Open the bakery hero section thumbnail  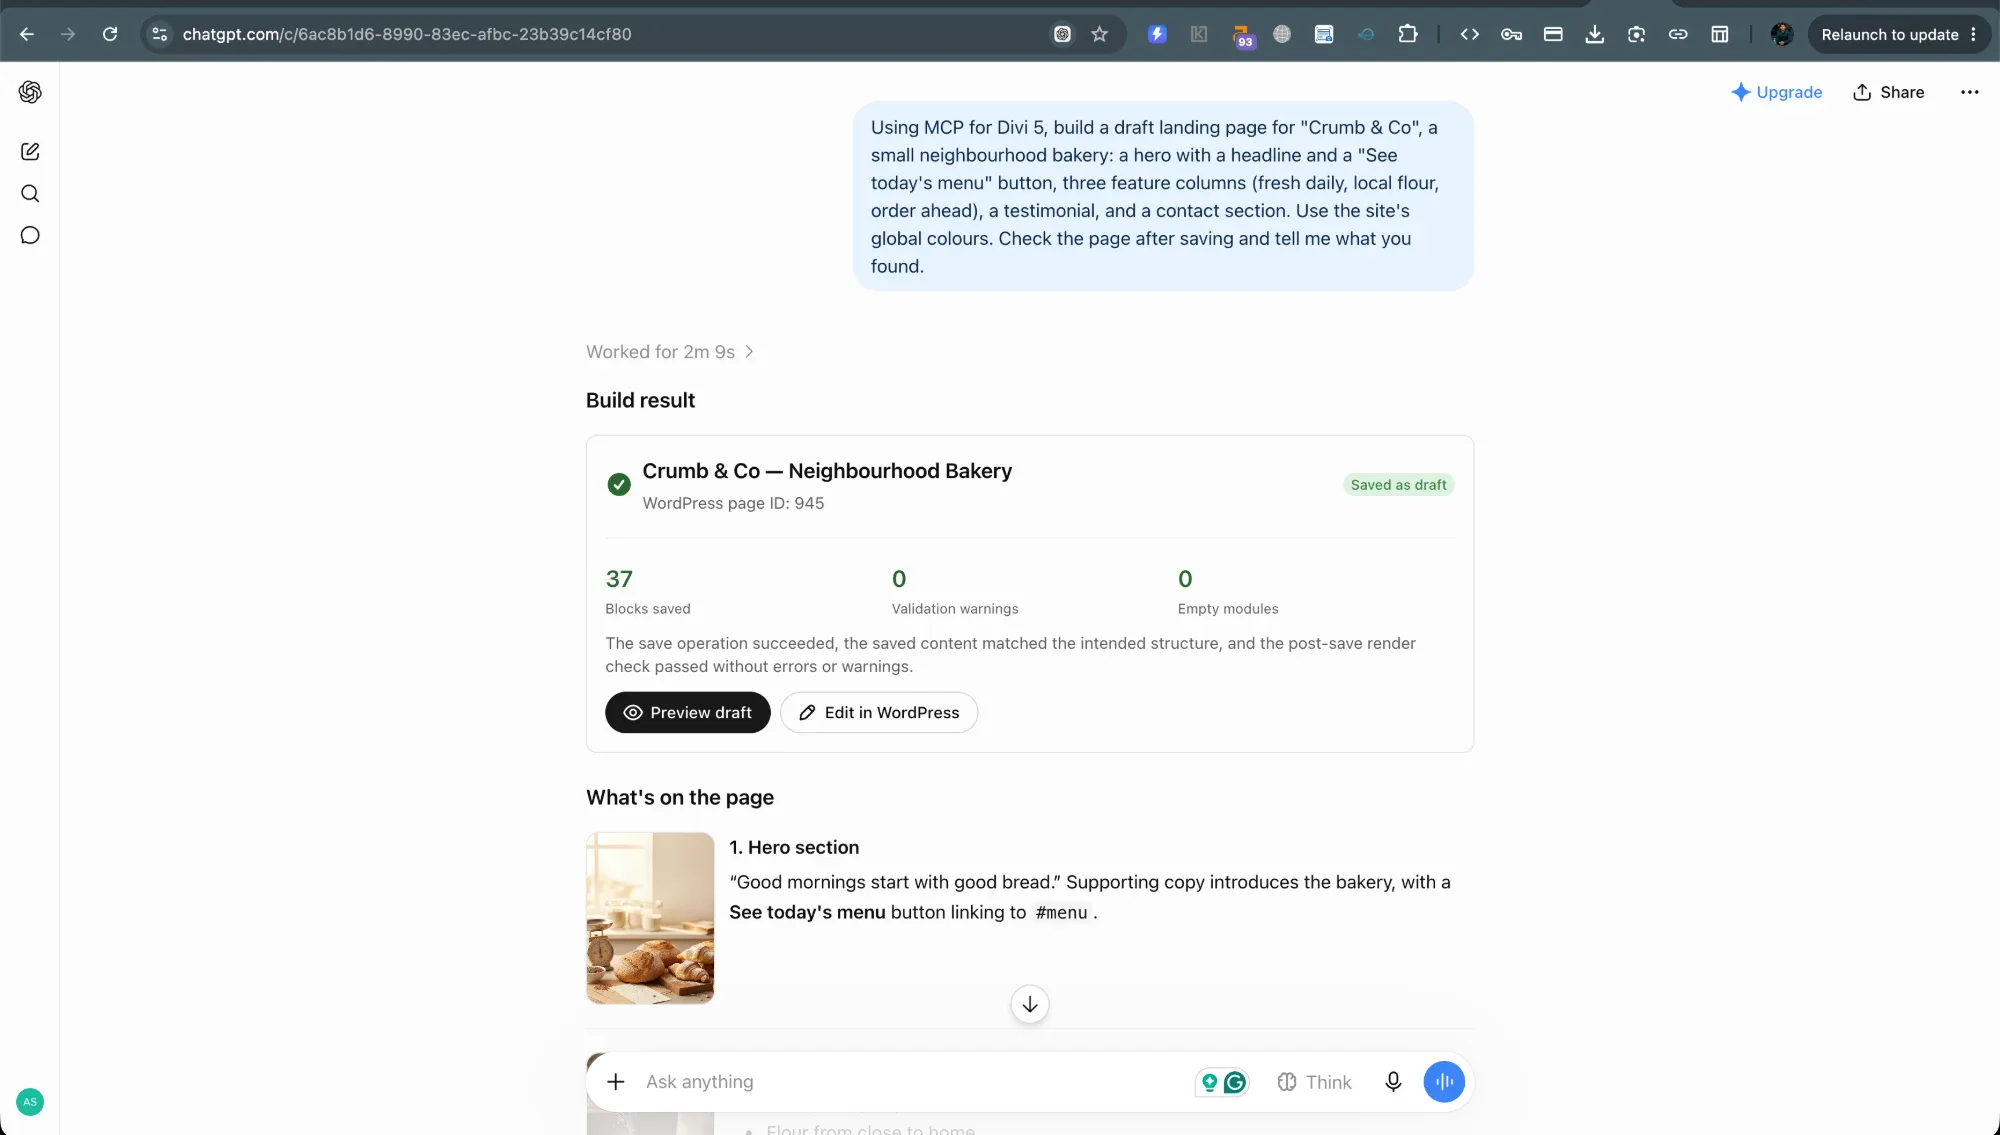point(650,918)
